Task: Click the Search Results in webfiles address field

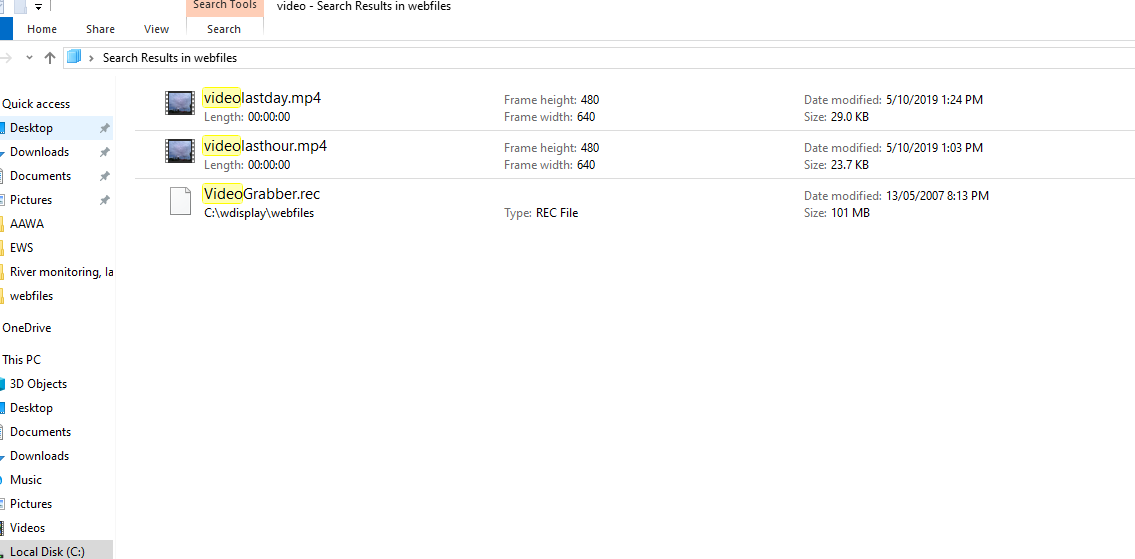Action: [x=599, y=58]
